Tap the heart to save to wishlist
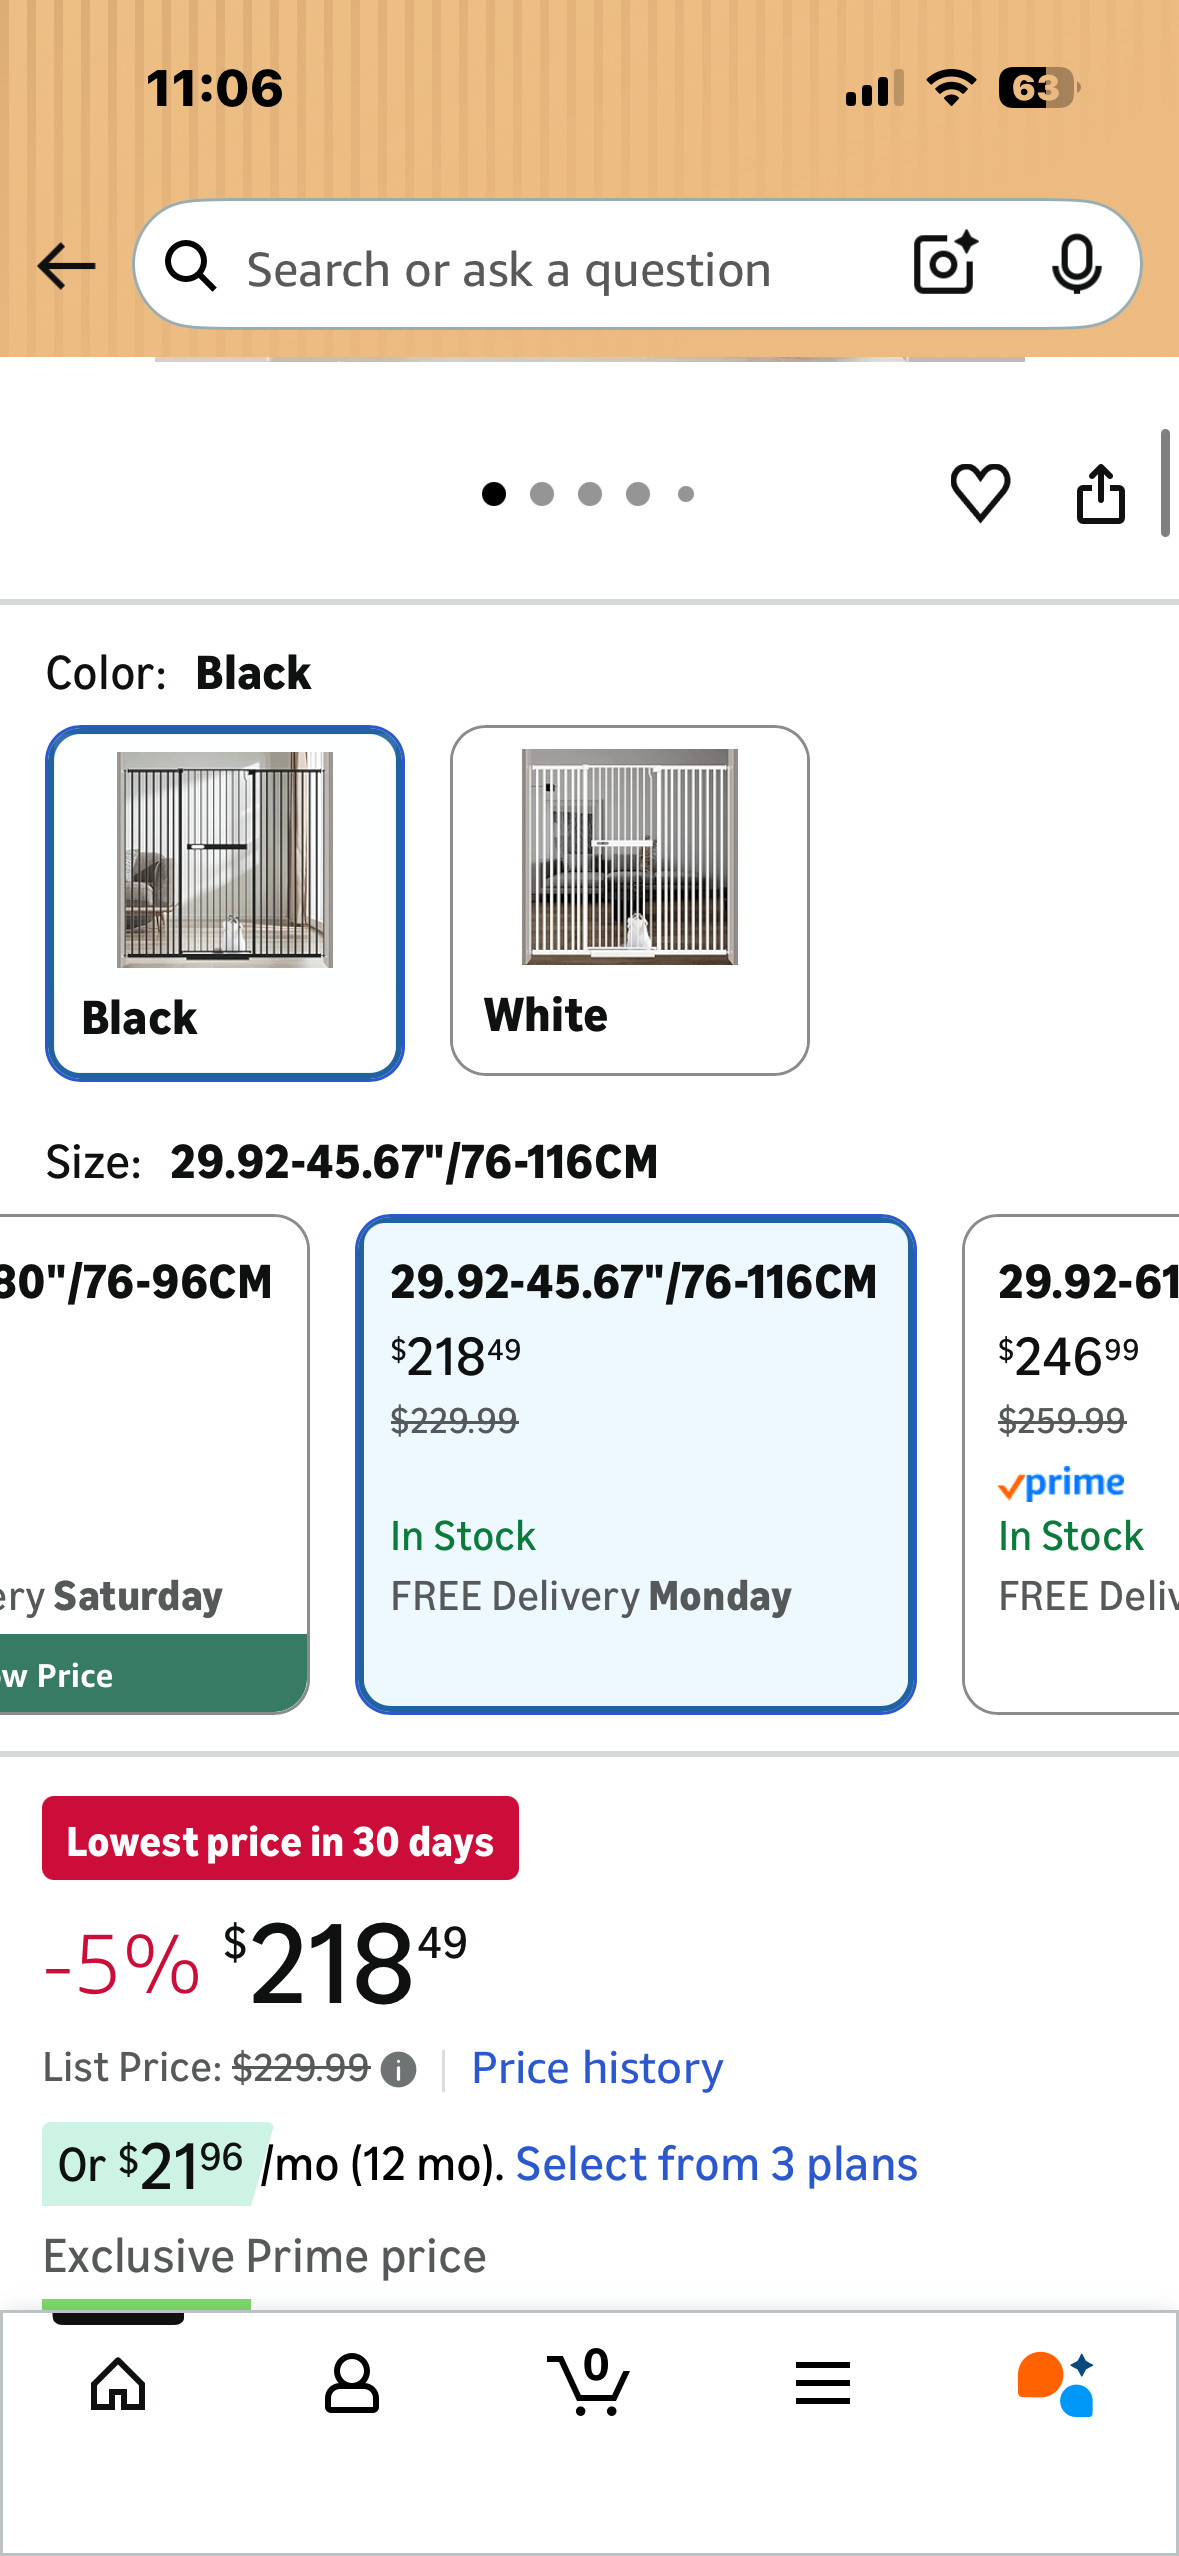Viewport: 1179px width, 2556px height. tap(980, 492)
